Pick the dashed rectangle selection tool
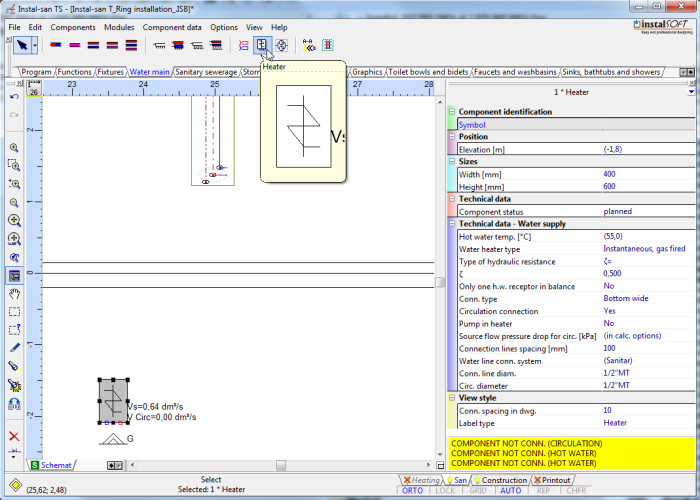Screen dimensions: 700x500 tap(14, 312)
